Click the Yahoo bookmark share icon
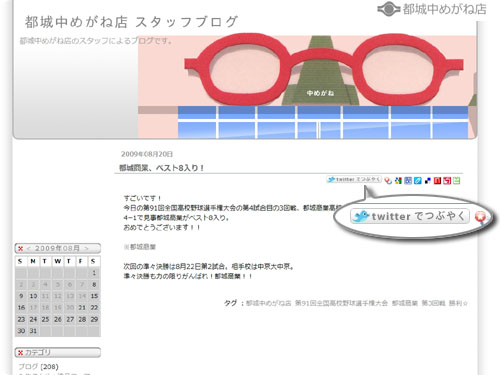500x375 pixels. click(x=388, y=181)
